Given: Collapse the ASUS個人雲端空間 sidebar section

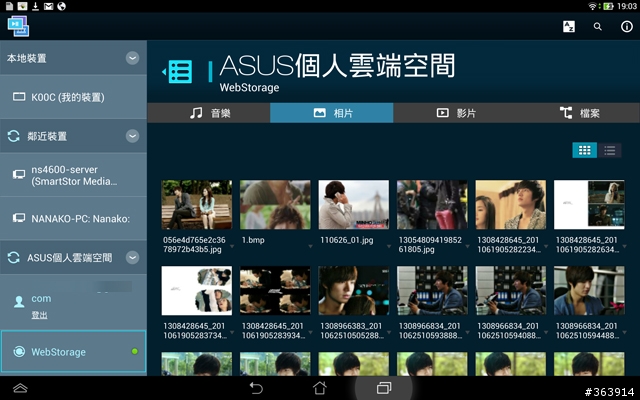Looking at the screenshot, I should pyautogui.click(x=132, y=258).
